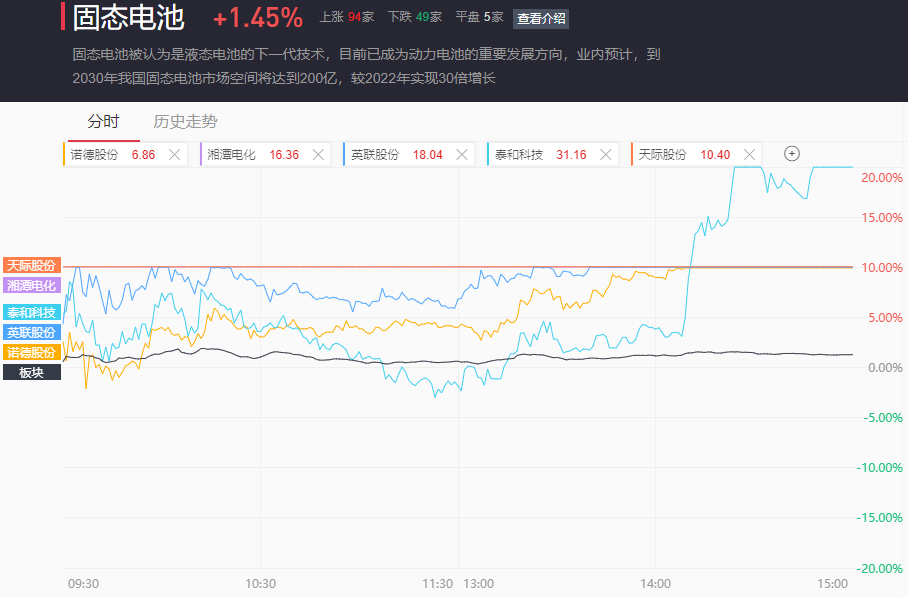Click the 14:00 time axis label
Image resolution: width=908 pixels, height=597 pixels.
(656, 584)
